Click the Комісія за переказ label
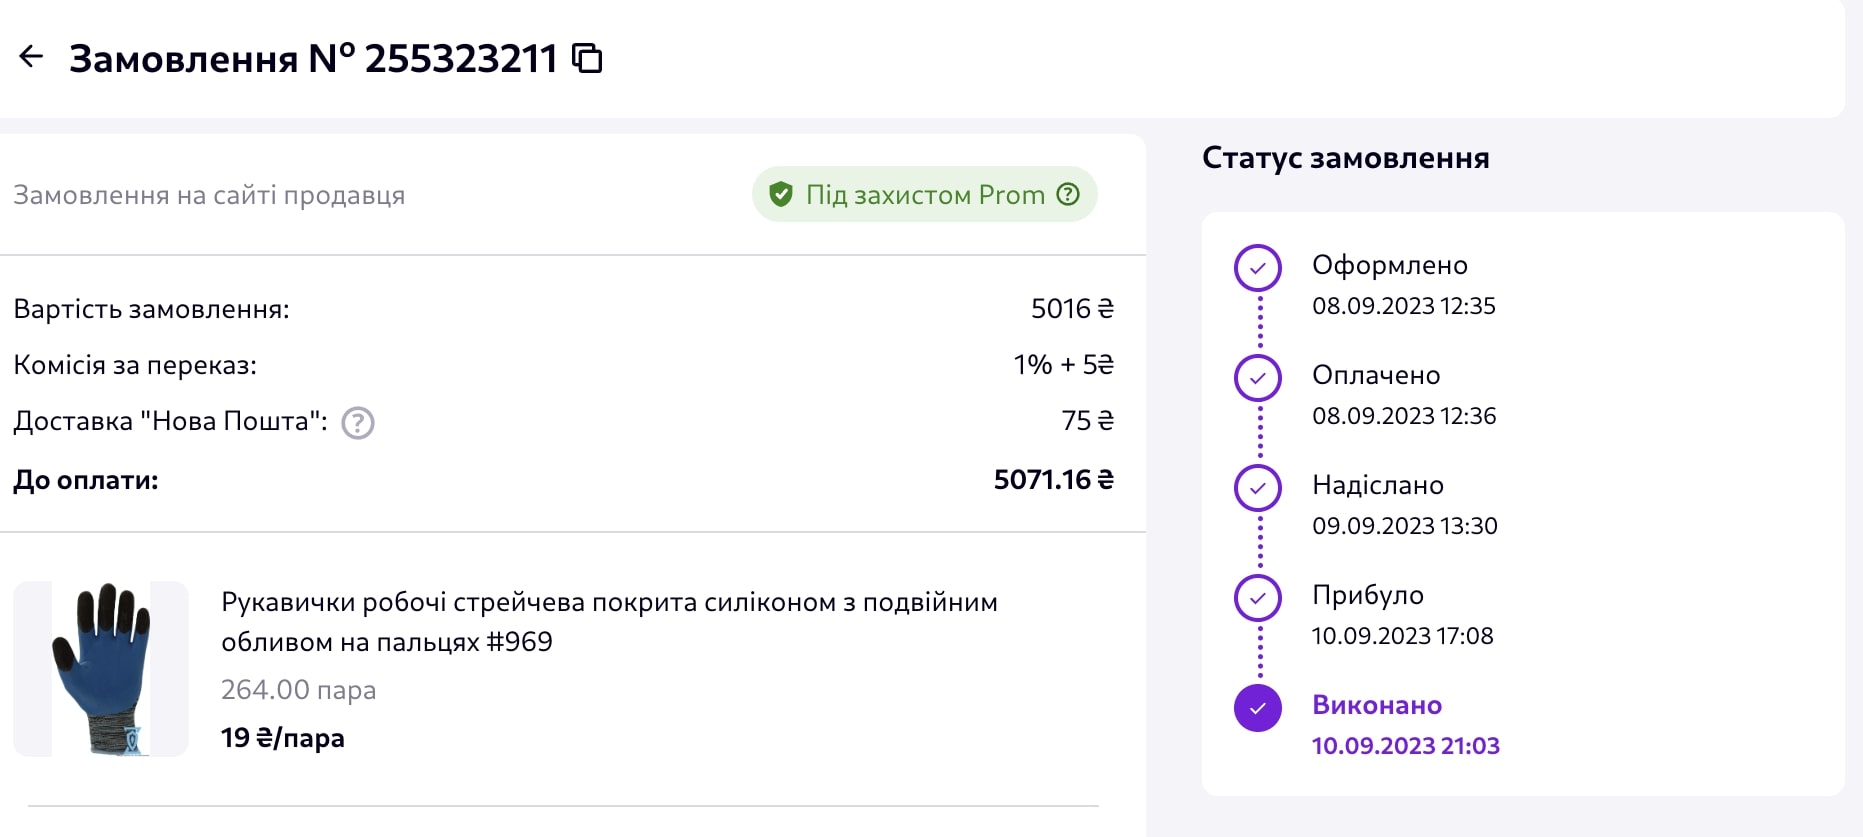1863x837 pixels. click(x=135, y=365)
